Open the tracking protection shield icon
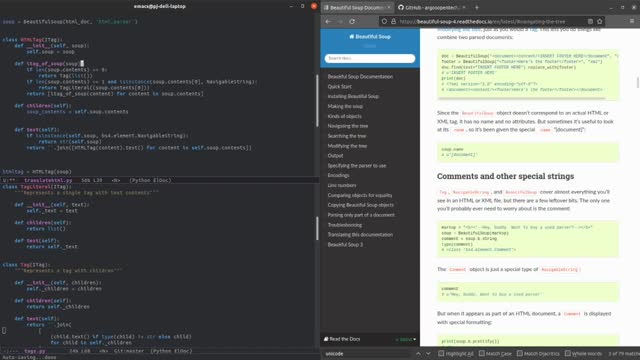The height and width of the screenshot is (360, 640). click(384, 21)
